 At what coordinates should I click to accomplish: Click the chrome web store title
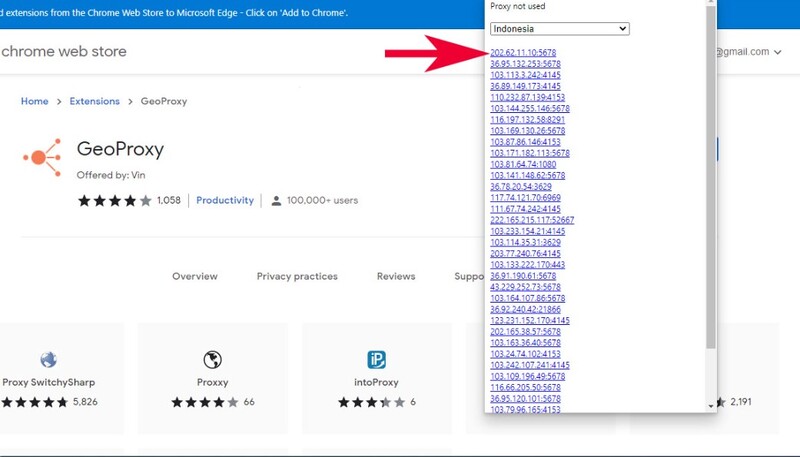click(64, 52)
